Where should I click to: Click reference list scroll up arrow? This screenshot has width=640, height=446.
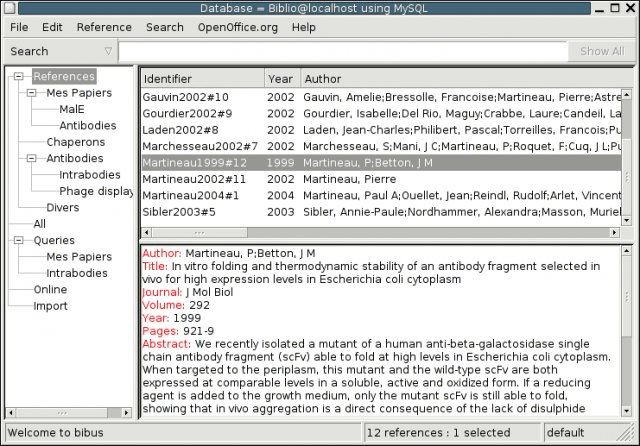pyautogui.click(x=627, y=95)
